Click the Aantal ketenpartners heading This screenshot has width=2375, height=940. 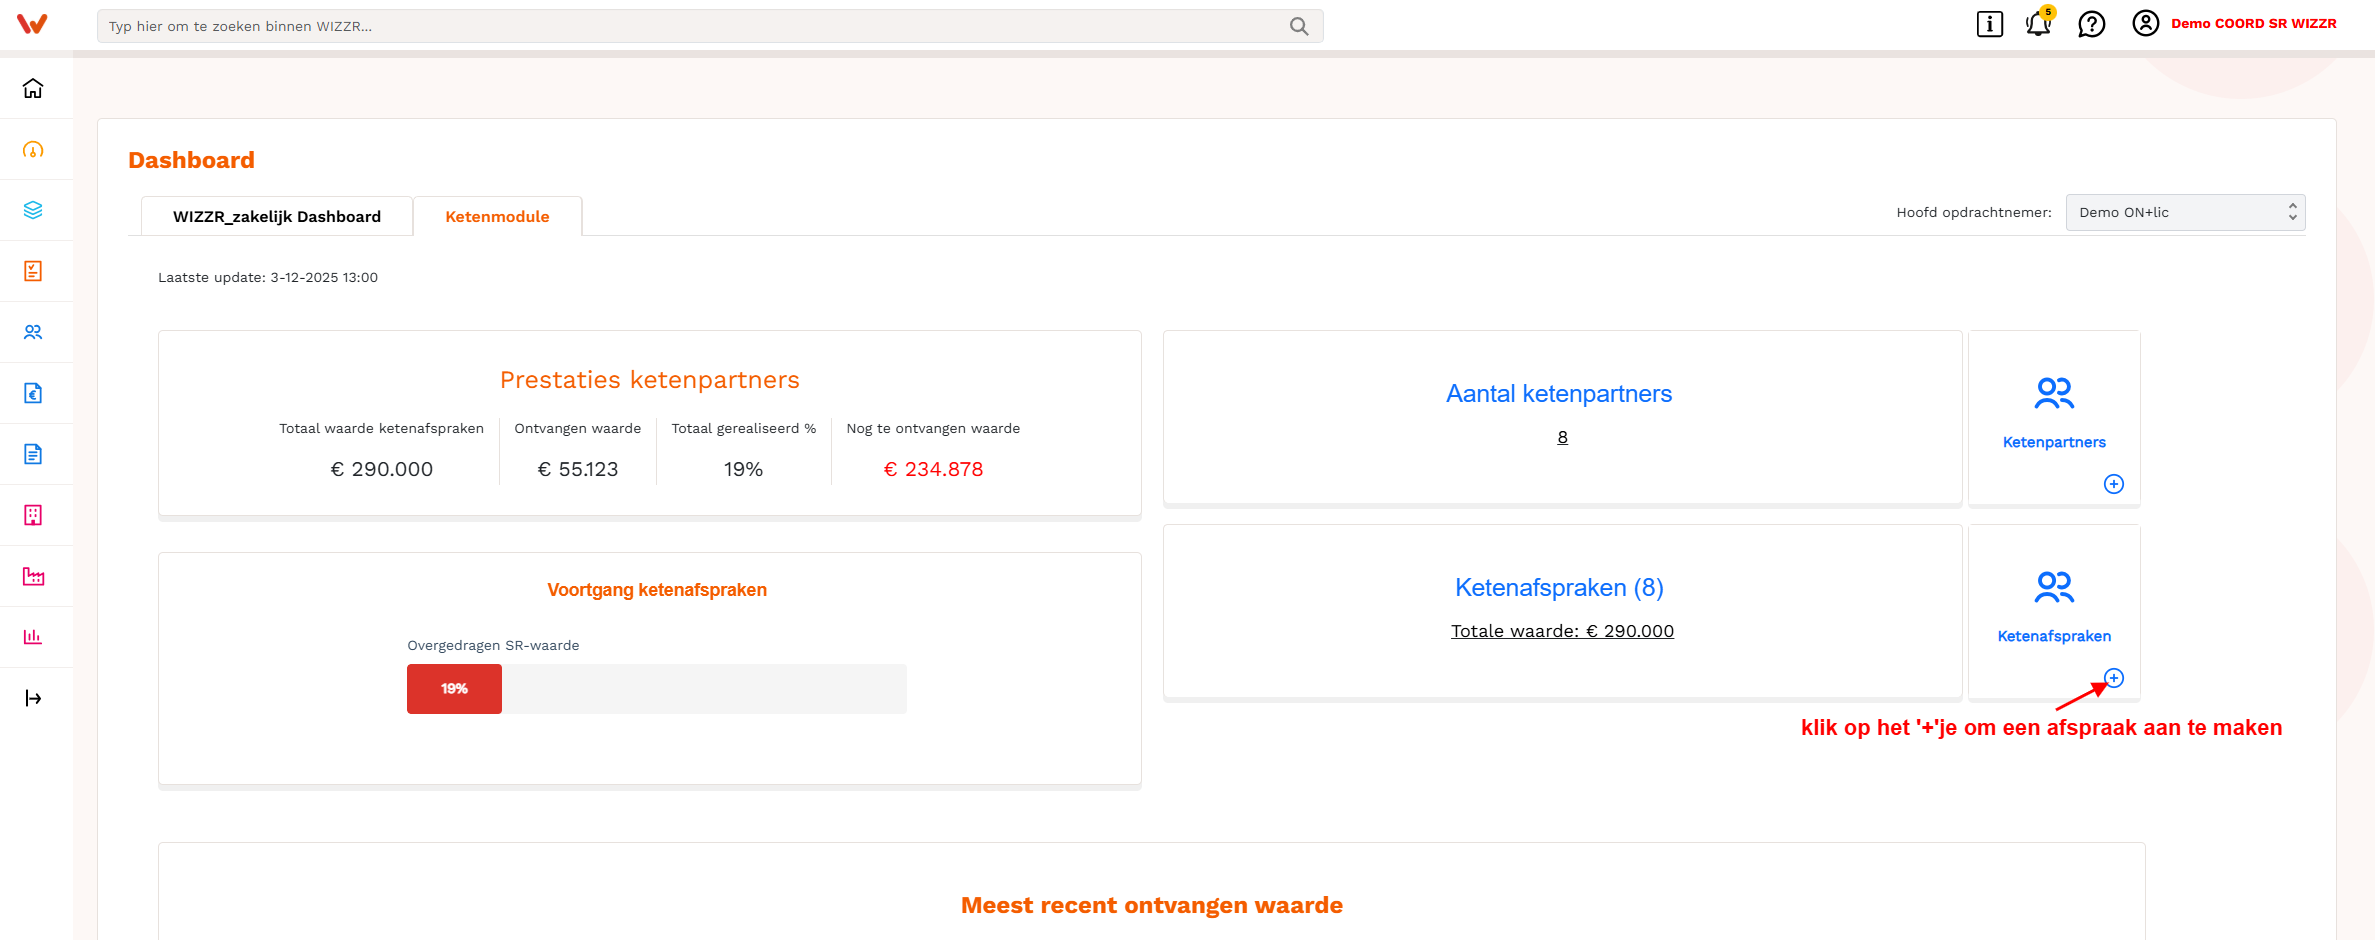pyautogui.click(x=1559, y=394)
